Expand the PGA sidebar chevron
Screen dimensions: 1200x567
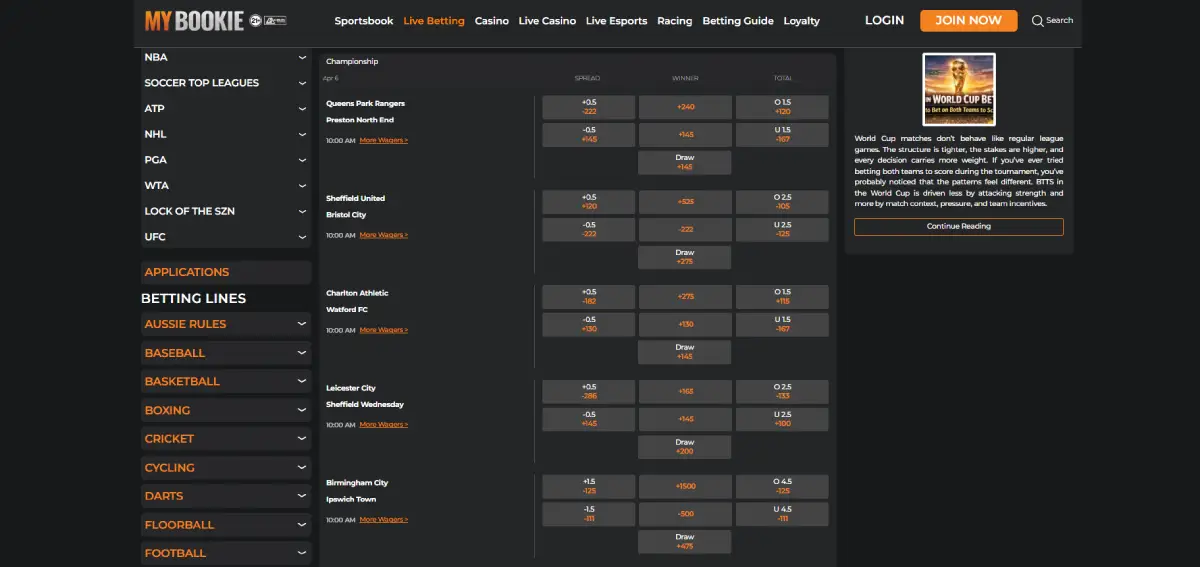tap(302, 160)
